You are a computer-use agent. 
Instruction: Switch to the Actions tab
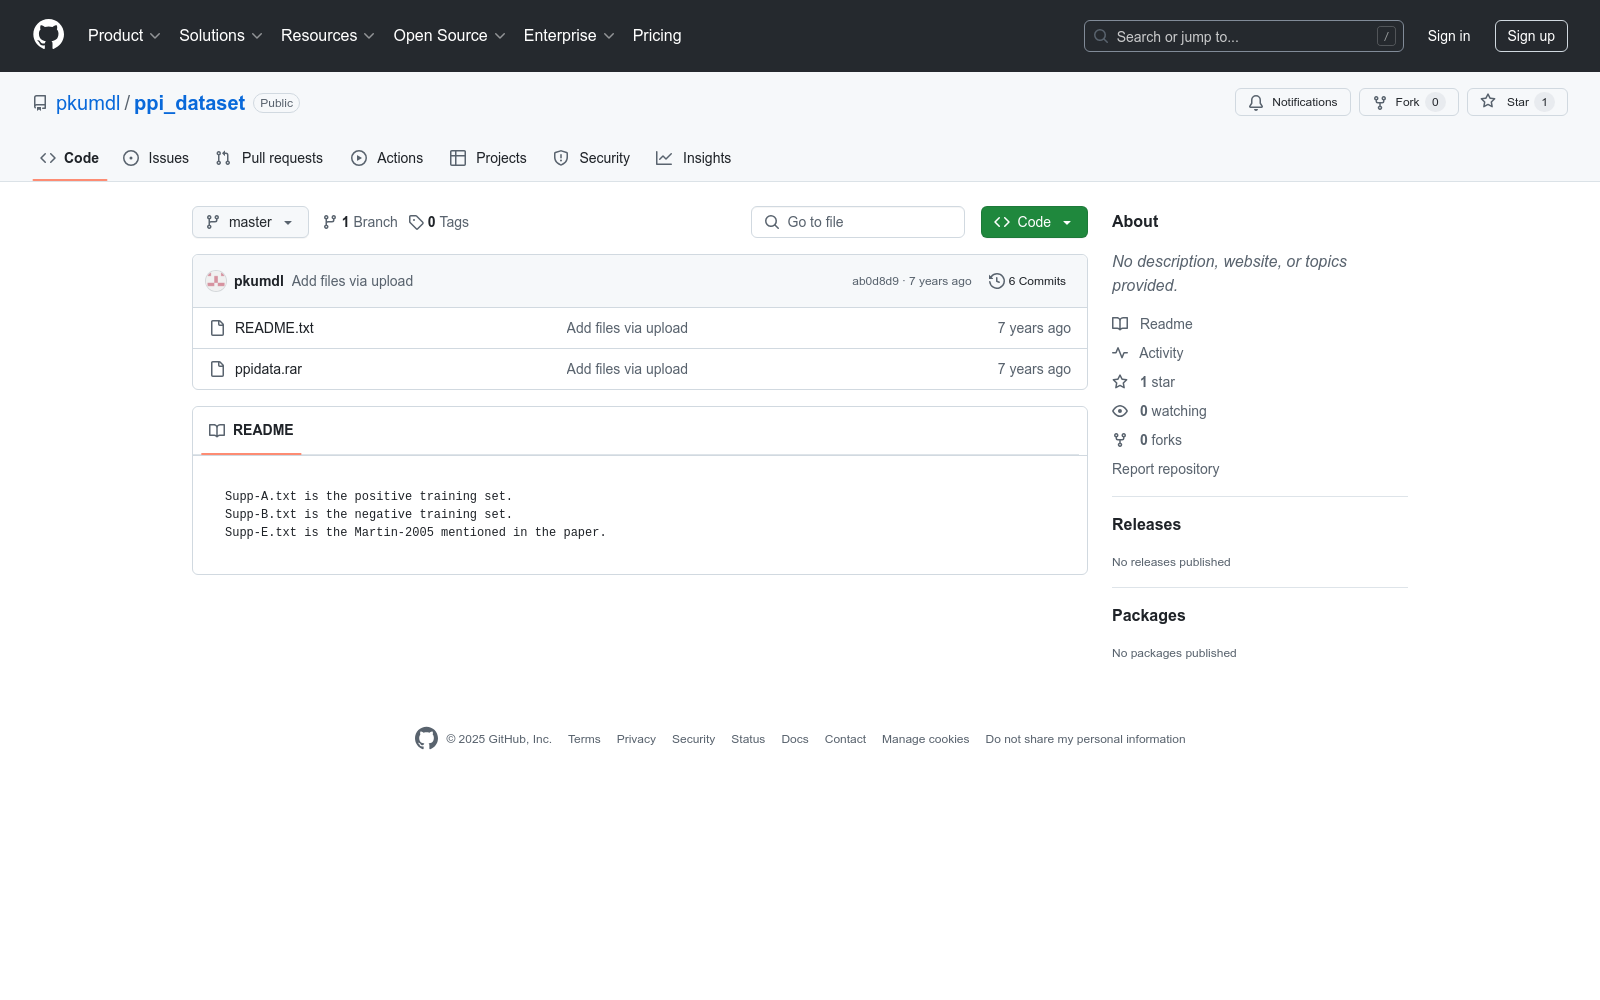[387, 158]
